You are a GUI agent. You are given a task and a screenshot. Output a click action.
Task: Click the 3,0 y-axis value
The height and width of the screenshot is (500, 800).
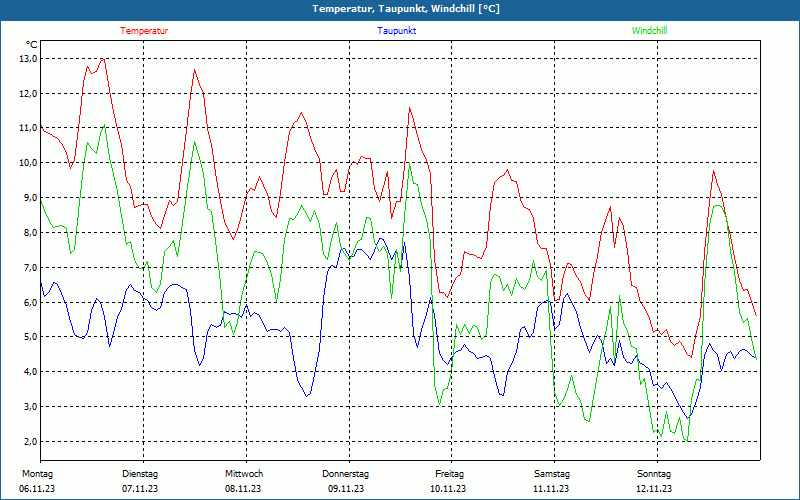click(31, 407)
